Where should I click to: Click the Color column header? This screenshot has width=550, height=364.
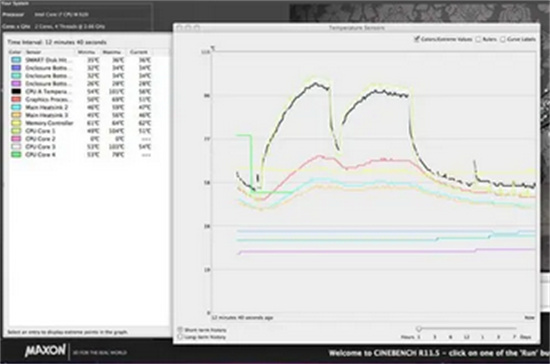pyautogui.click(x=15, y=52)
